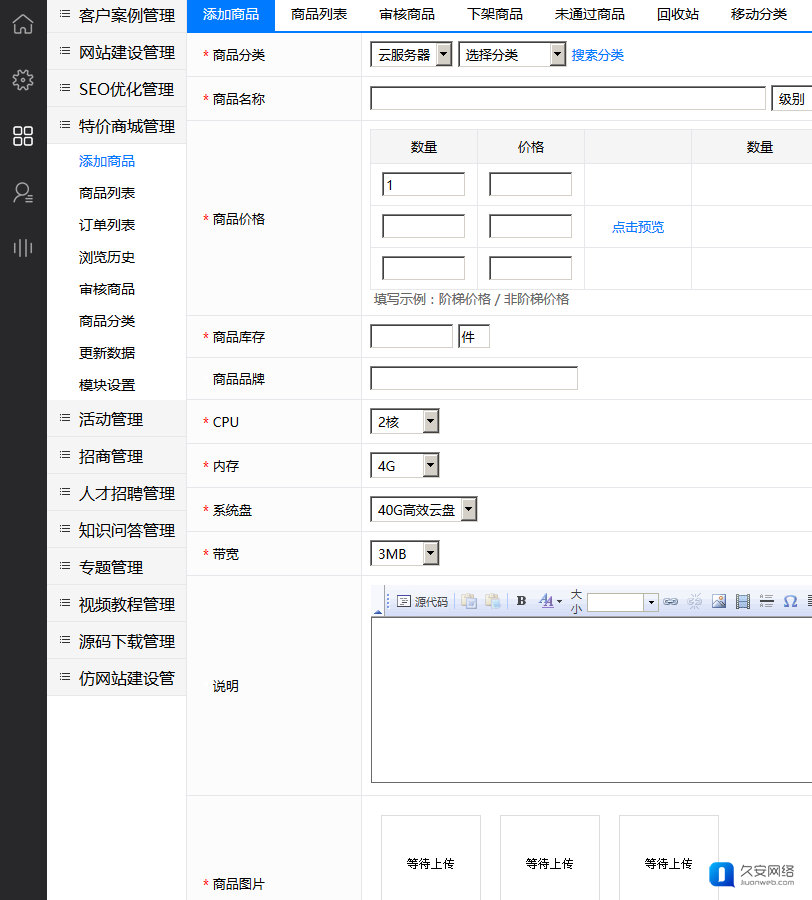Open the settings gear in the sidebar
Image resolution: width=812 pixels, height=900 pixels.
pyautogui.click(x=22, y=80)
